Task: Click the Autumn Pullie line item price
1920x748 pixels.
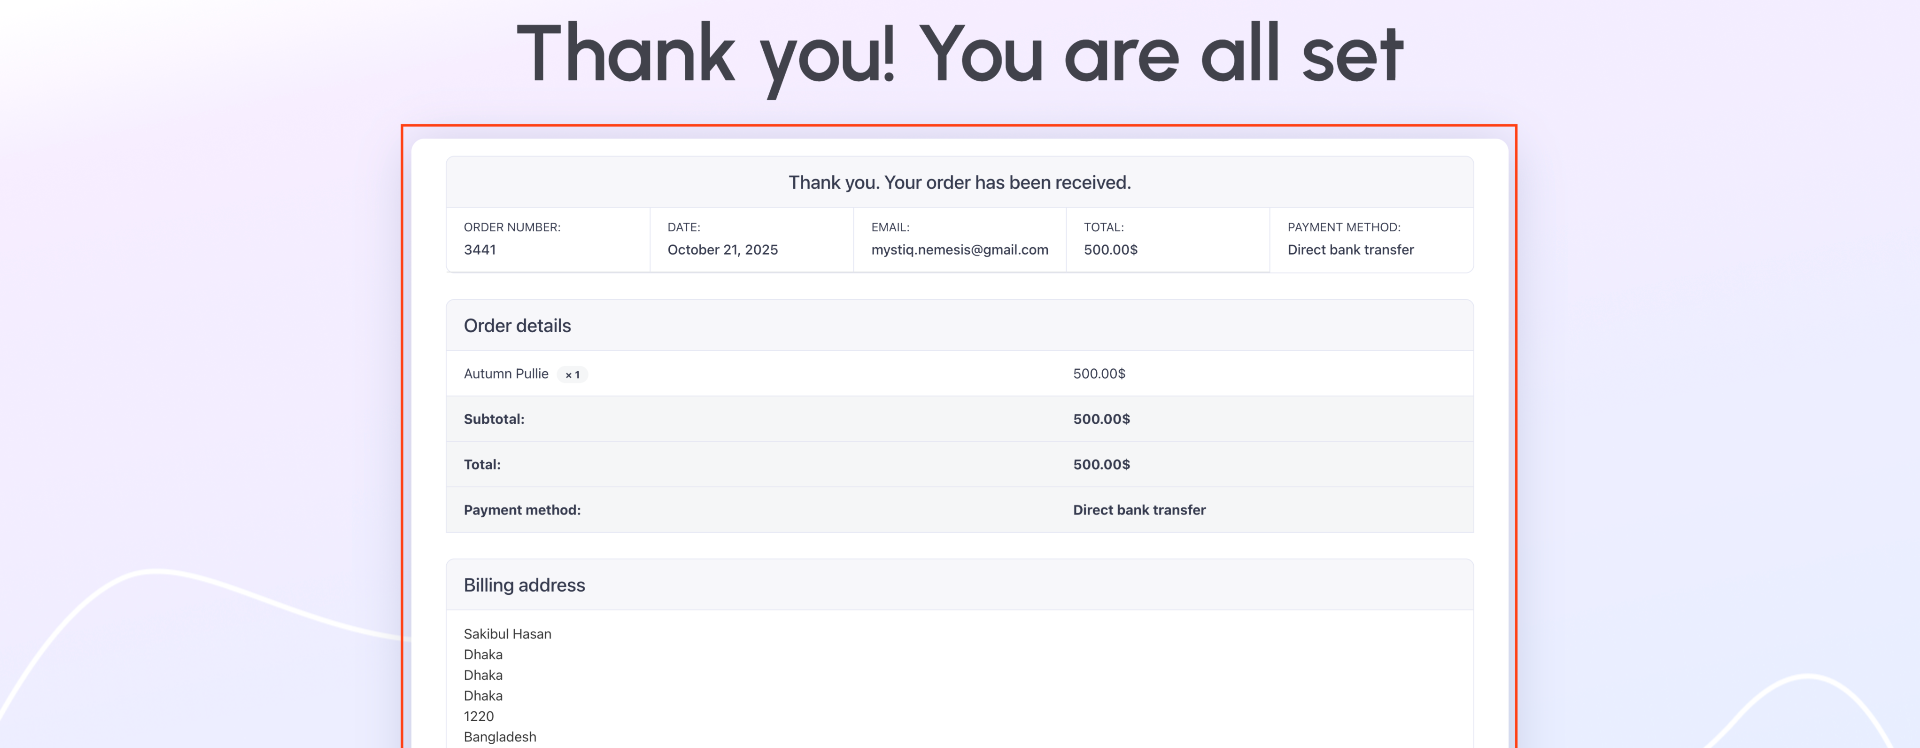Action: click(x=1099, y=374)
